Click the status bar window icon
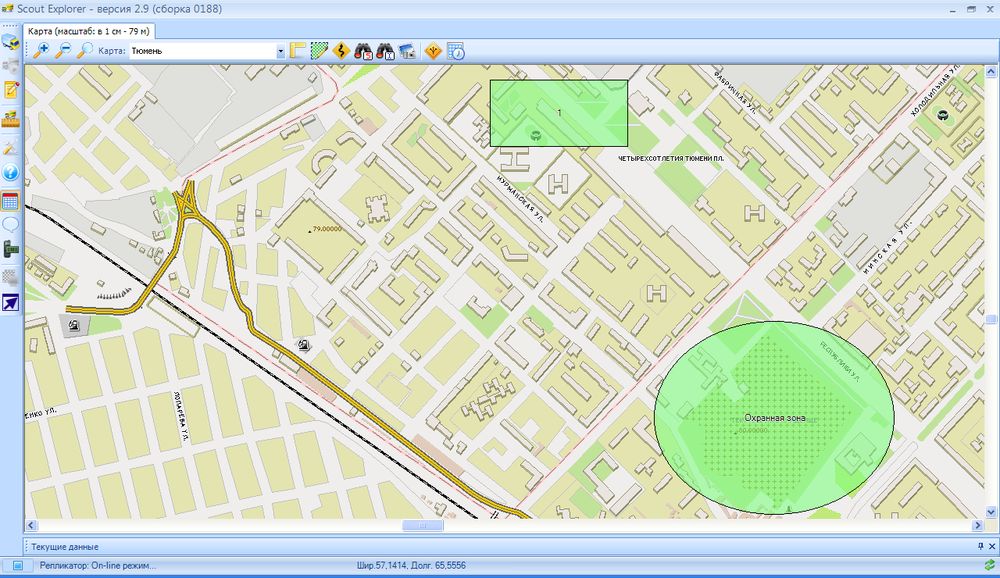1000x578 pixels. click(x=18, y=565)
